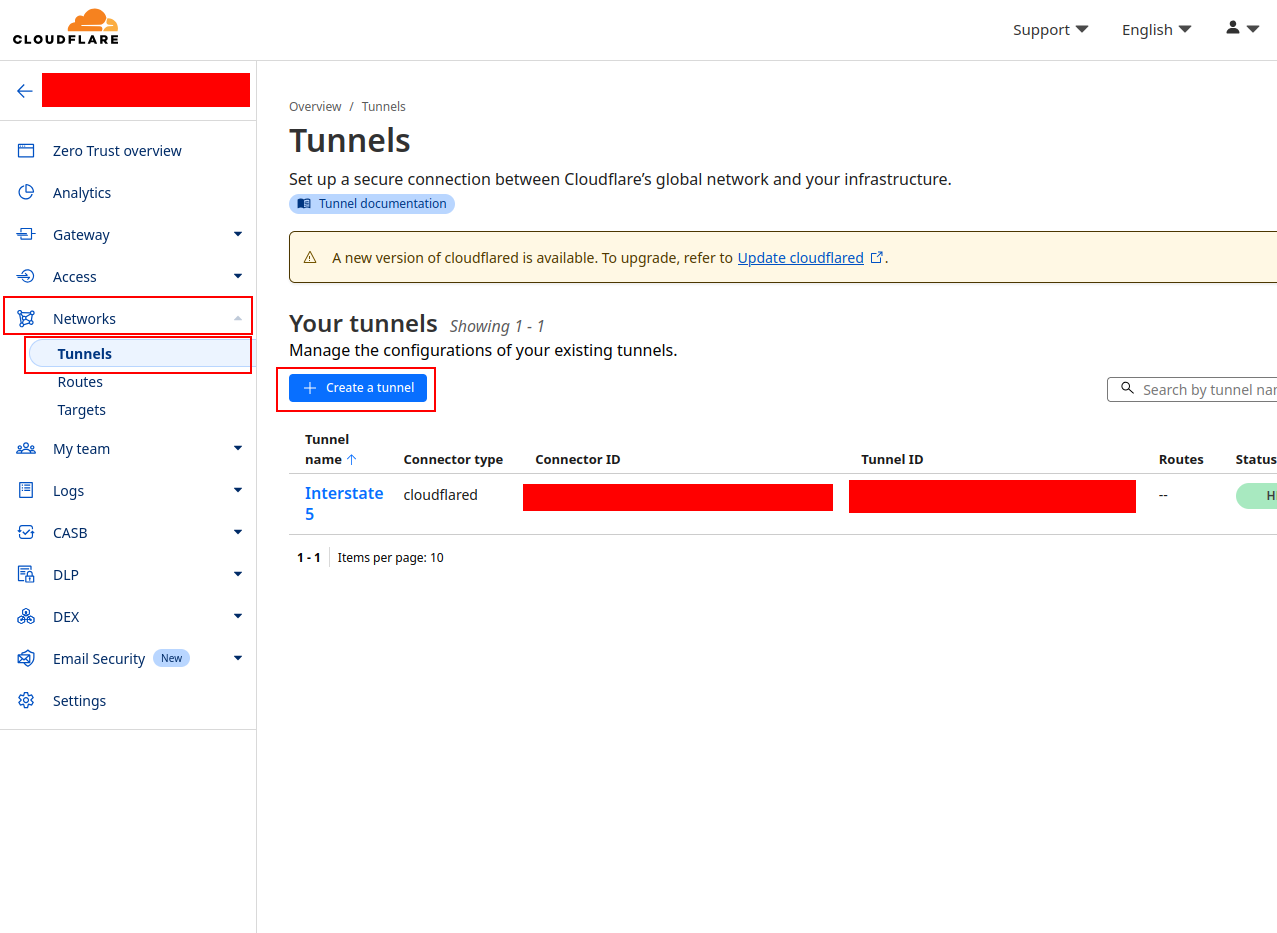1277x933 pixels.
Task: Click the Cloudflare logo
Action: [x=65, y=26]
